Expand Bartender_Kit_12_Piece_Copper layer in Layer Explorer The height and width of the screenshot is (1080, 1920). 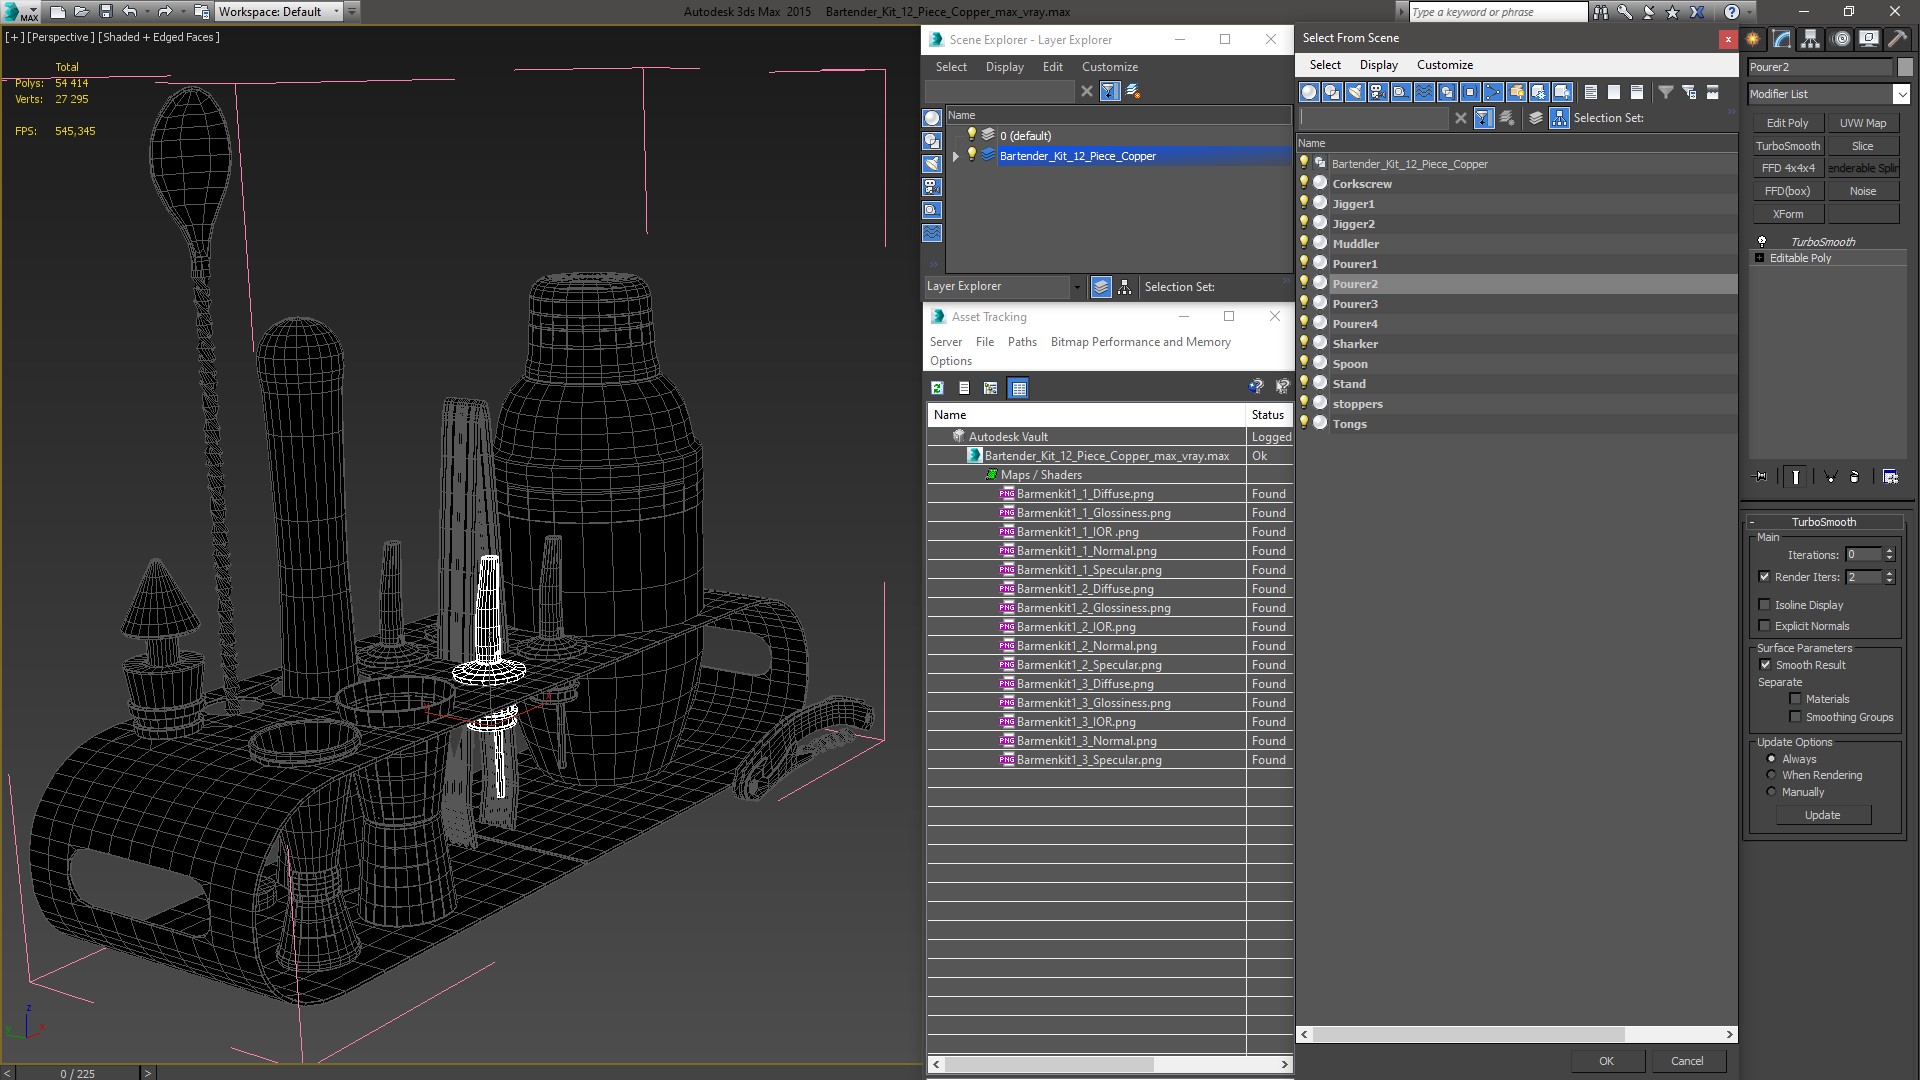tap(956, 156)
